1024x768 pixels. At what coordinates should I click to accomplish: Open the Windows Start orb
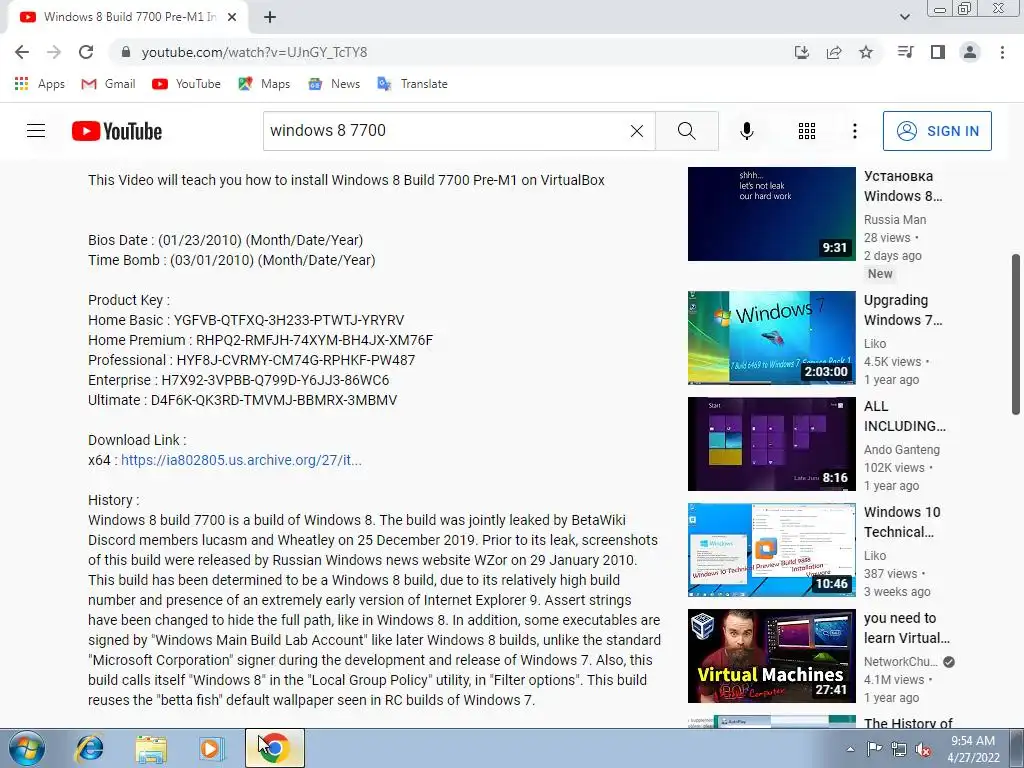[25, 748]
